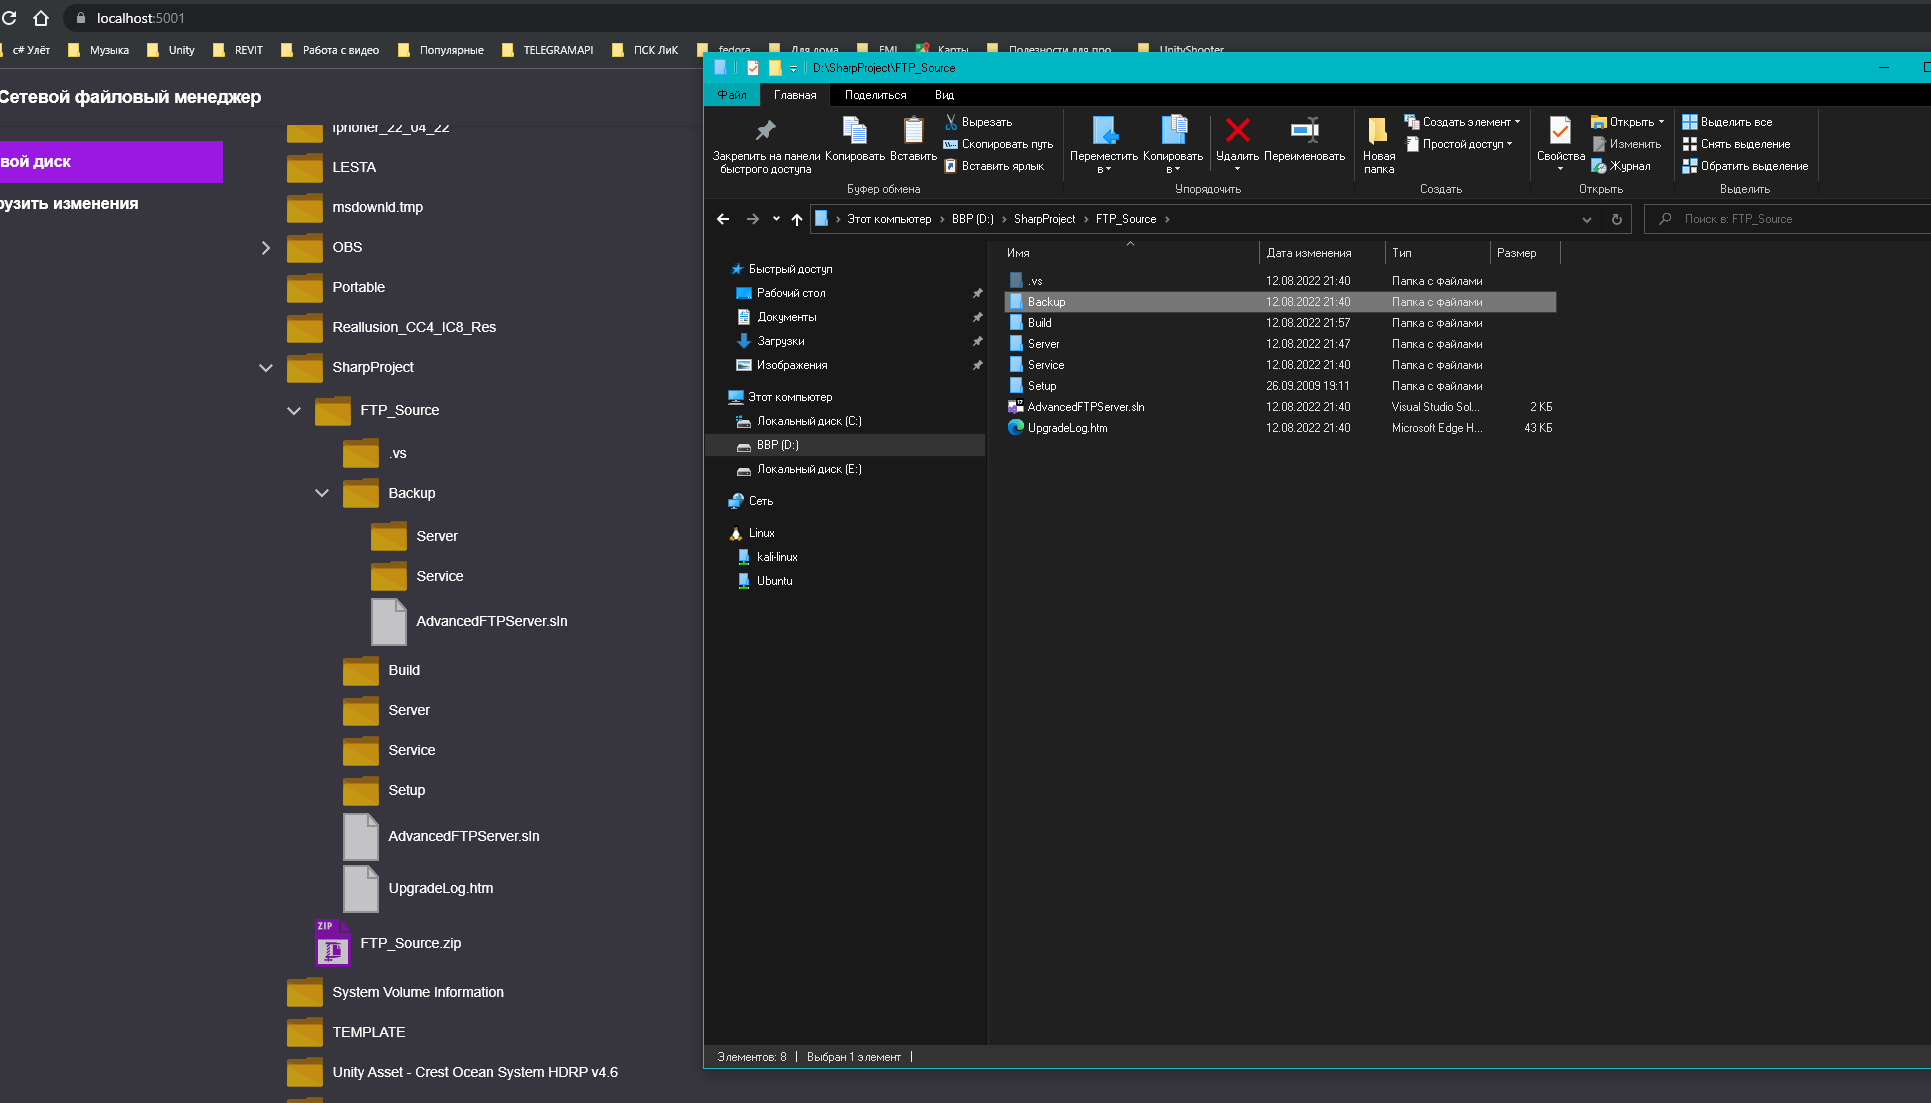Click browser Reload icon

pyautogui.click(x=9, y=18)
